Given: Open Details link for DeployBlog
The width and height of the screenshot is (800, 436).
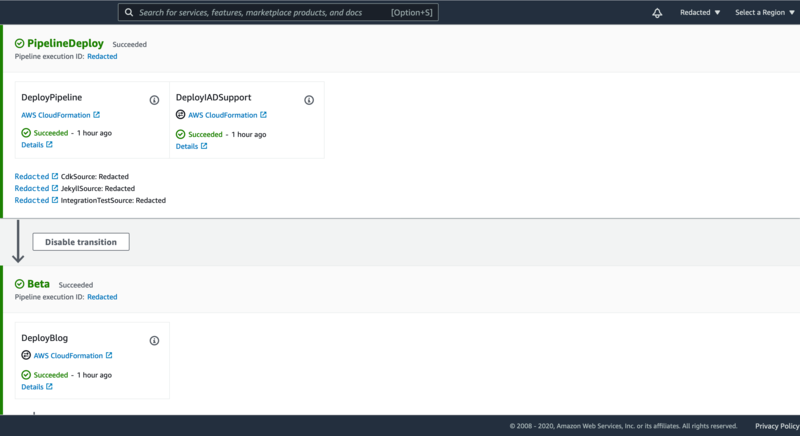Looking at the screenshot, I should (32, 387).
